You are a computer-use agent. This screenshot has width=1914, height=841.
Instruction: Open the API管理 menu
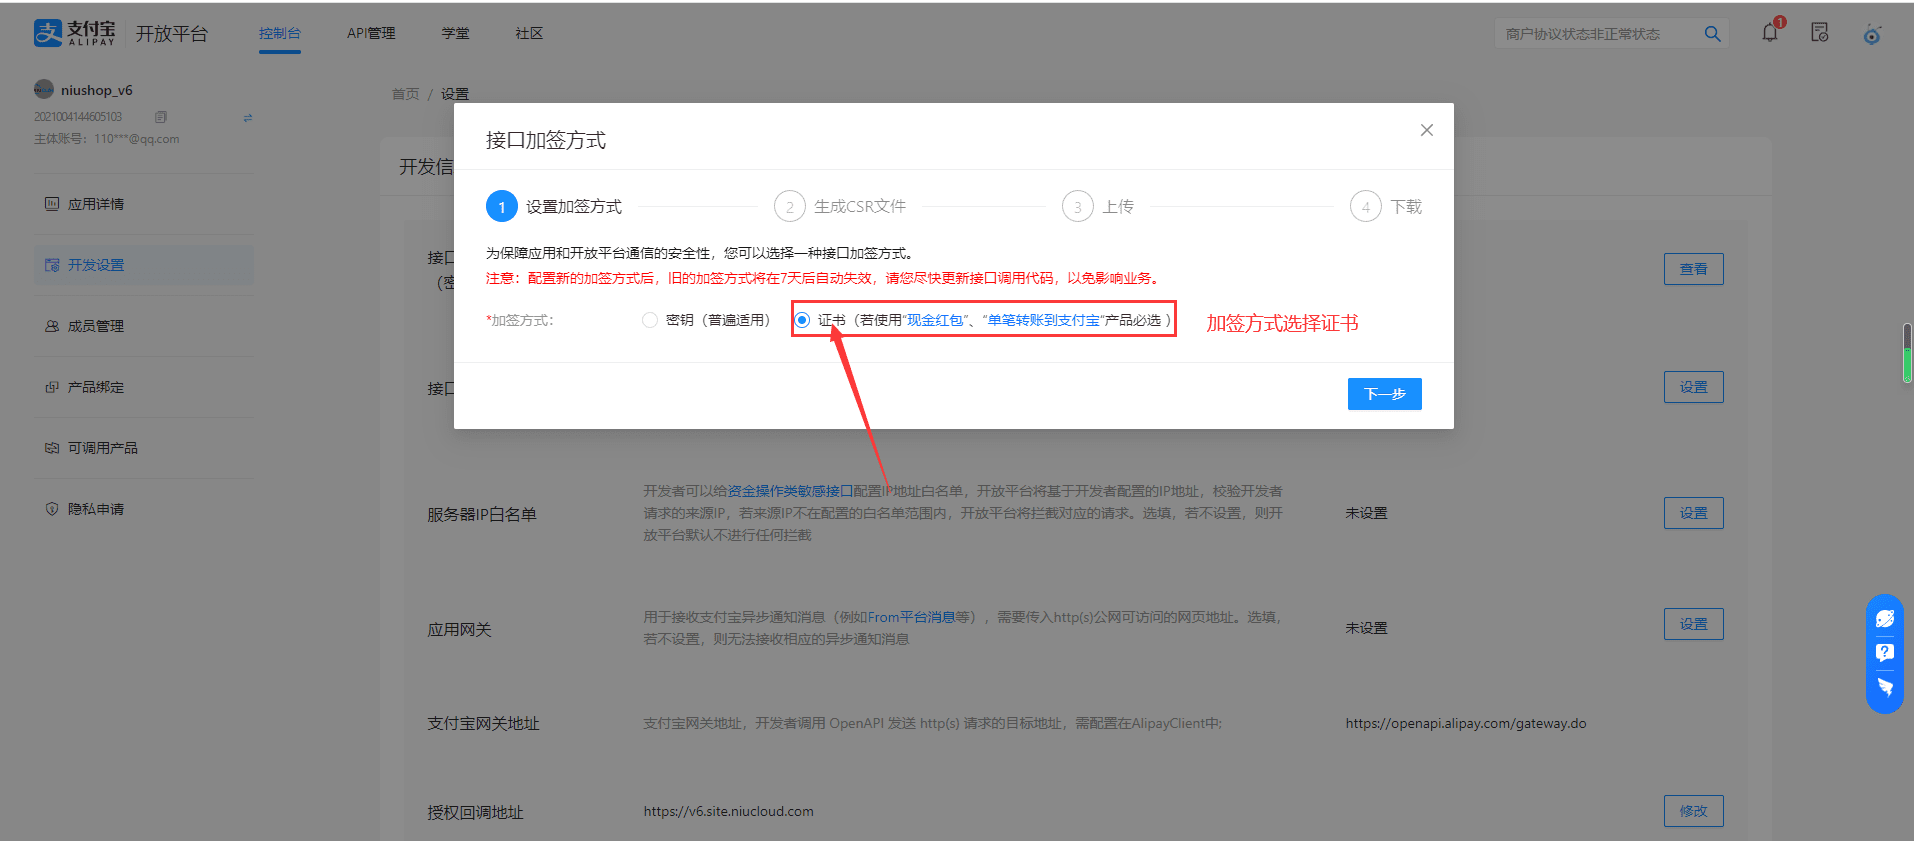tap(371, 33)
